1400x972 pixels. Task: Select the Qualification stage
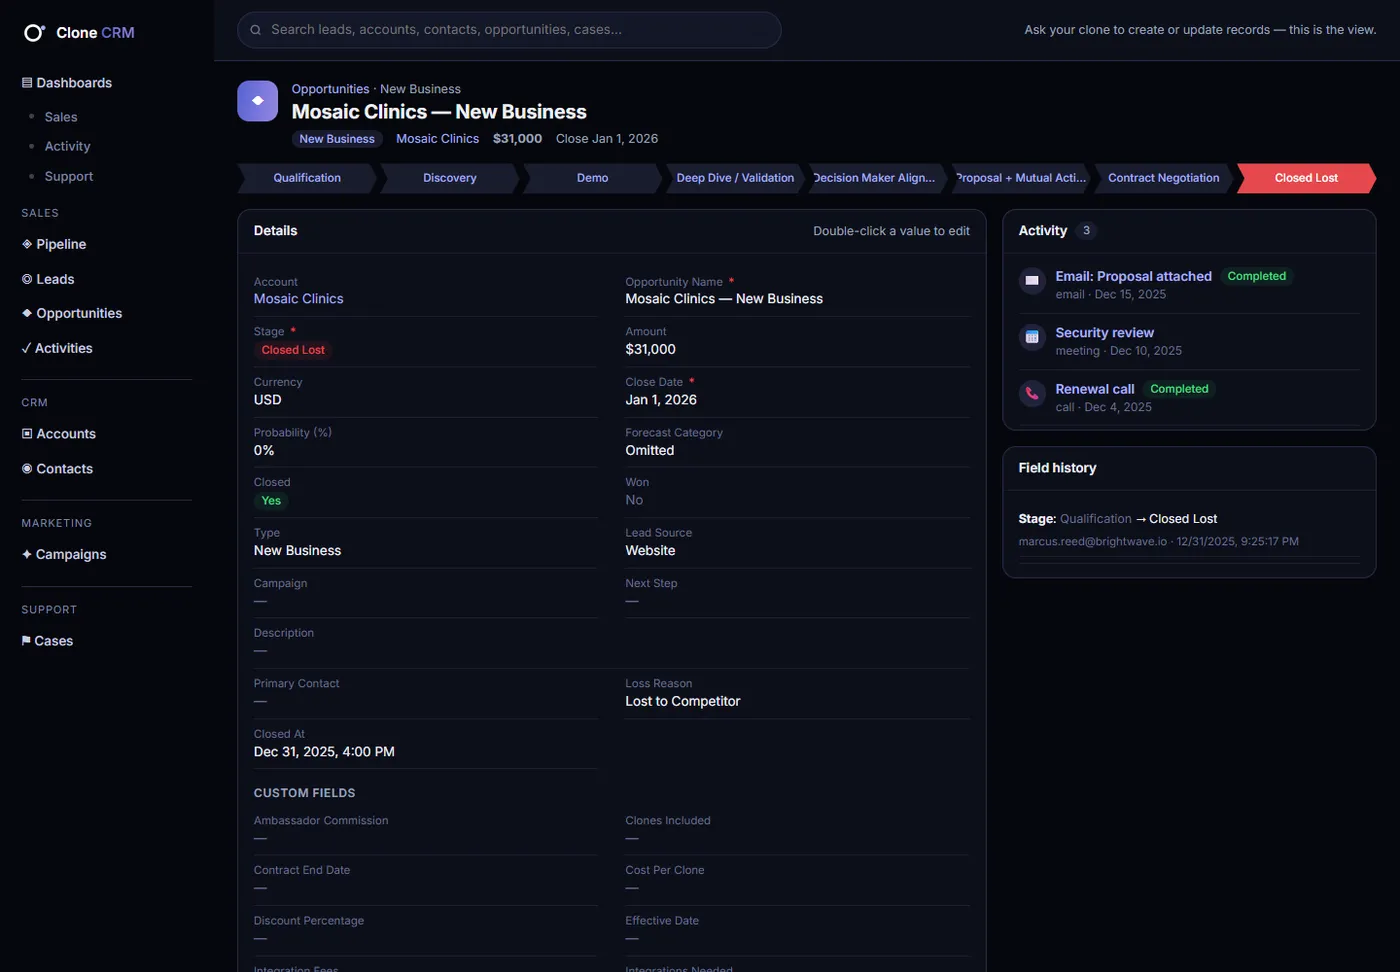(307, 178)
